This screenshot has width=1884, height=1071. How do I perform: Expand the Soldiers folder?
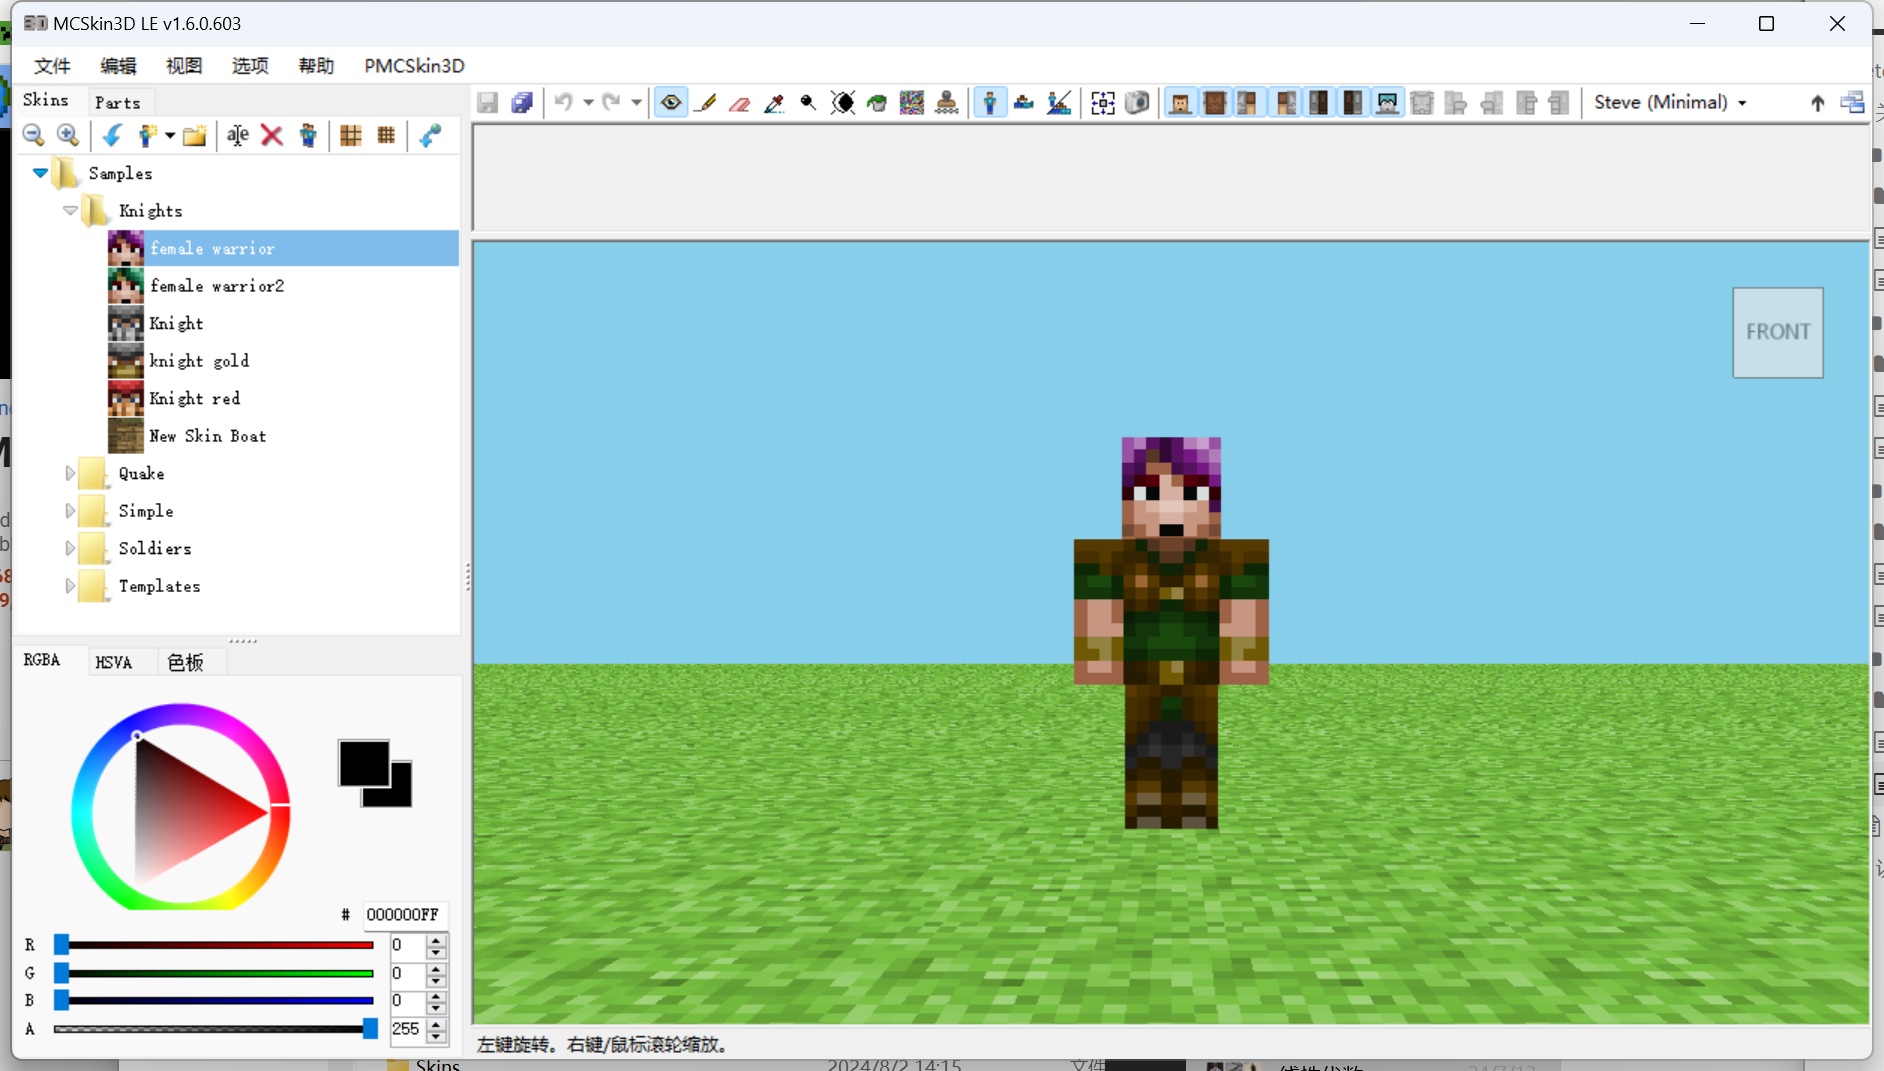tap(70, 548)
